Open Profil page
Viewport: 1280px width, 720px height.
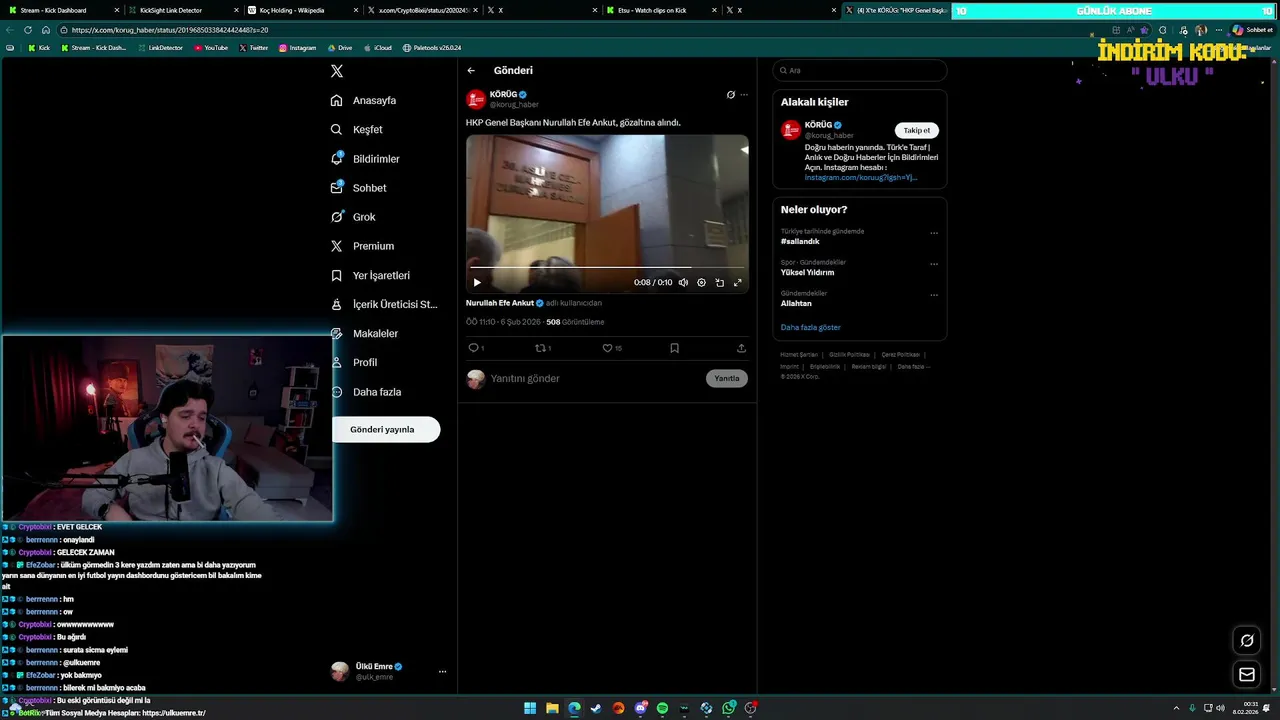tap(354, 362)
